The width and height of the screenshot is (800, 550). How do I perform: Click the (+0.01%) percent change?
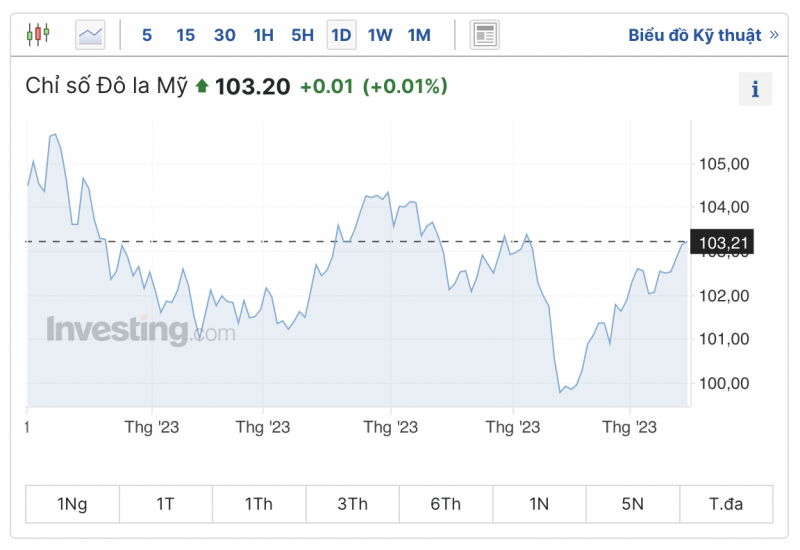point(405,86)
